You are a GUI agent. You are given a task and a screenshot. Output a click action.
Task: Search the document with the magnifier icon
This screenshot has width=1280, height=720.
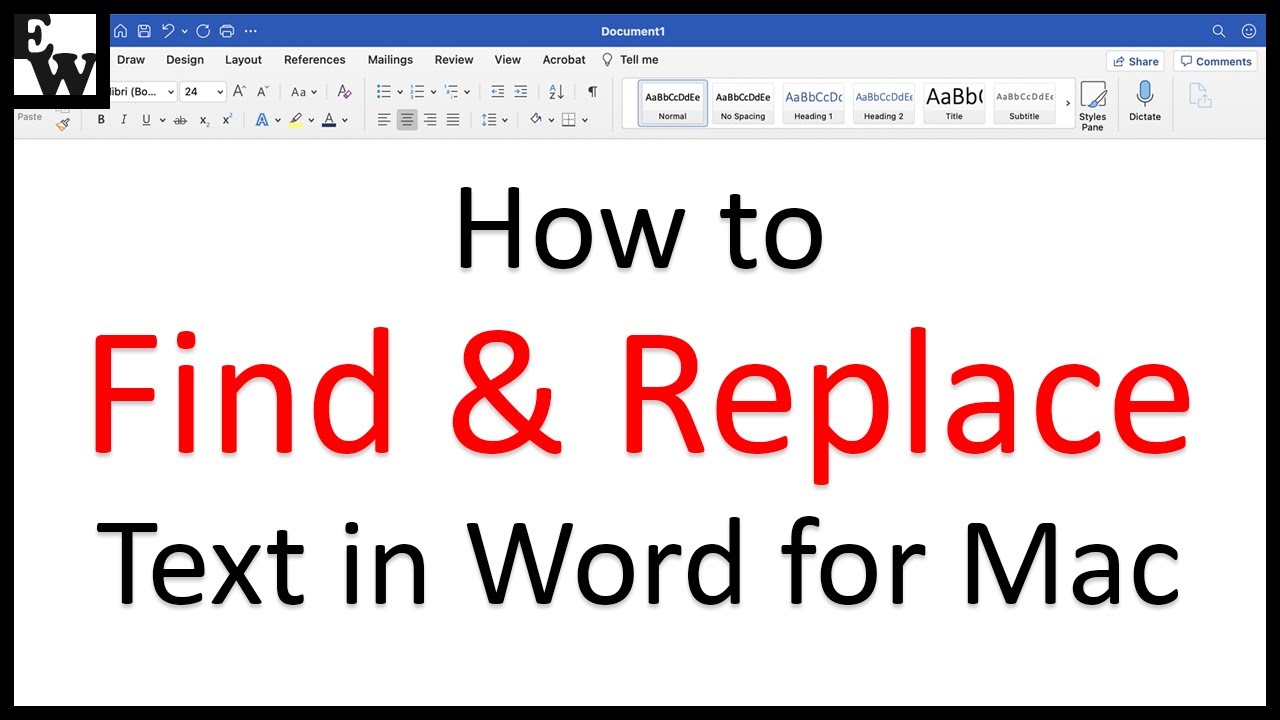point(1219,31)
